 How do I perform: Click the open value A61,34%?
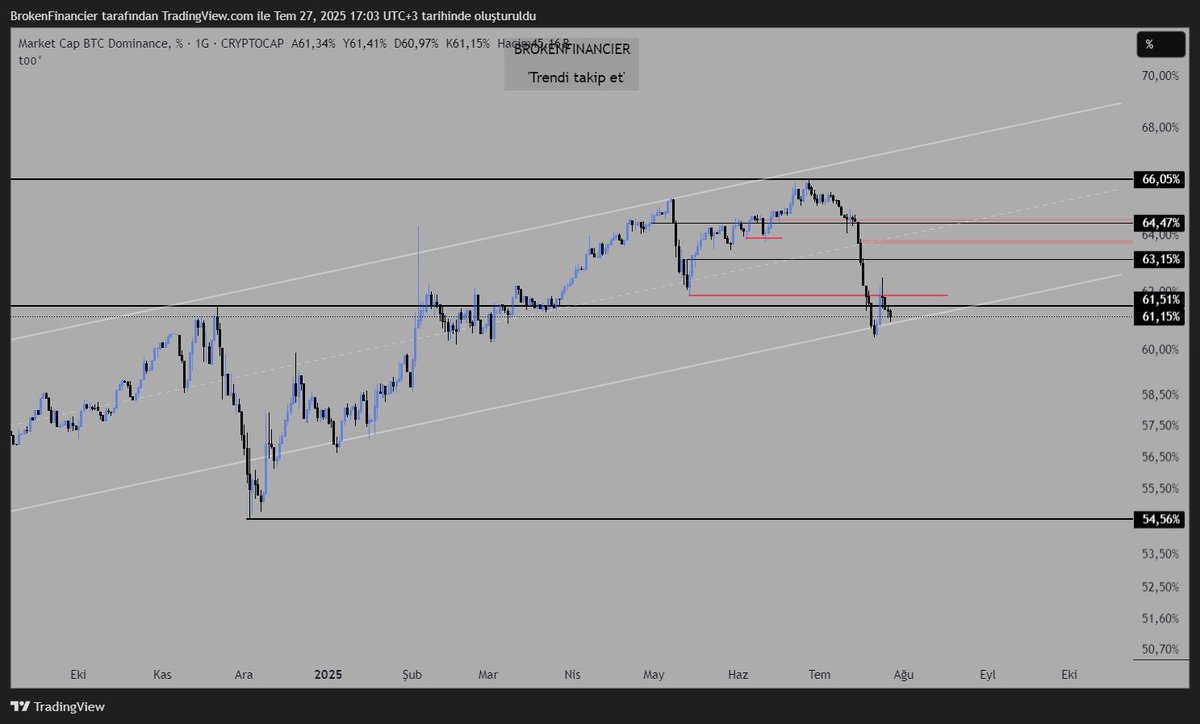click(x=315, y=45)
